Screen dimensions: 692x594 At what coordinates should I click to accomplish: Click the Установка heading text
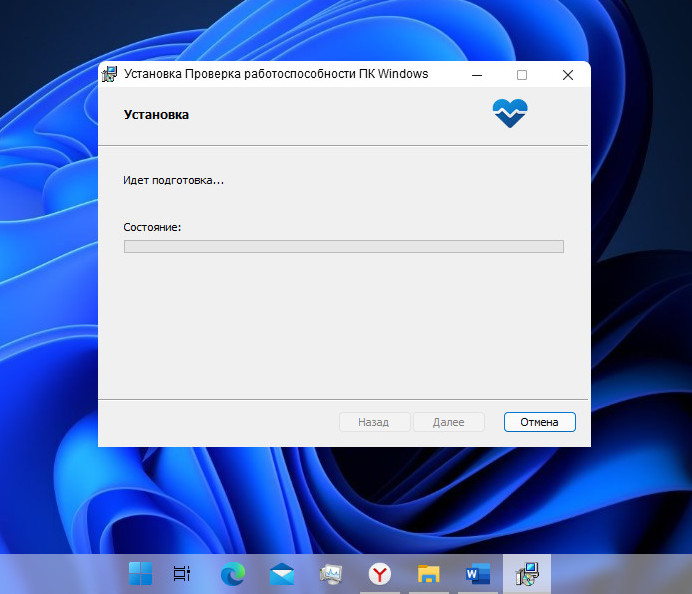156,115
